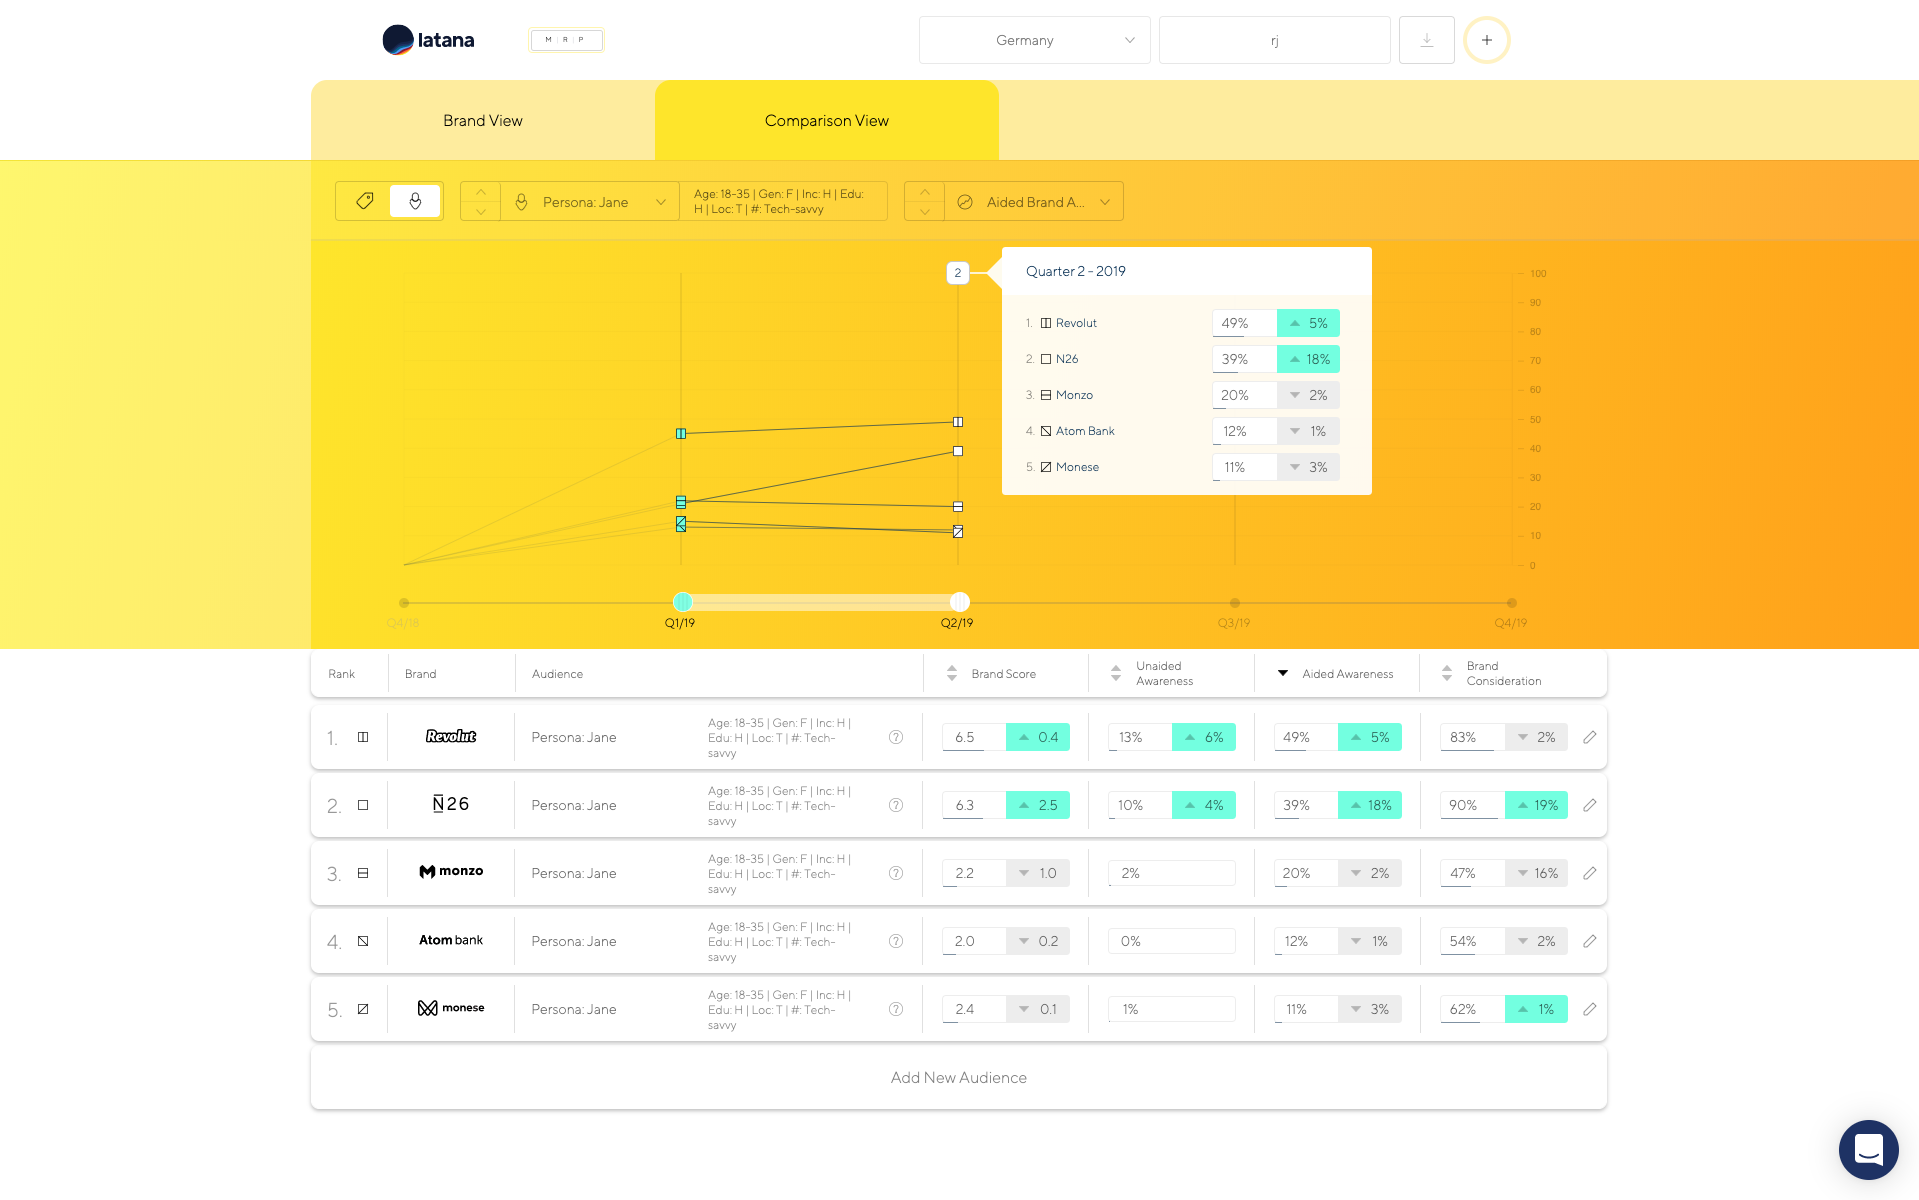1919x1200 pixels.
Task: Click N26 marker icon in table row
Action: coord(363,805)
